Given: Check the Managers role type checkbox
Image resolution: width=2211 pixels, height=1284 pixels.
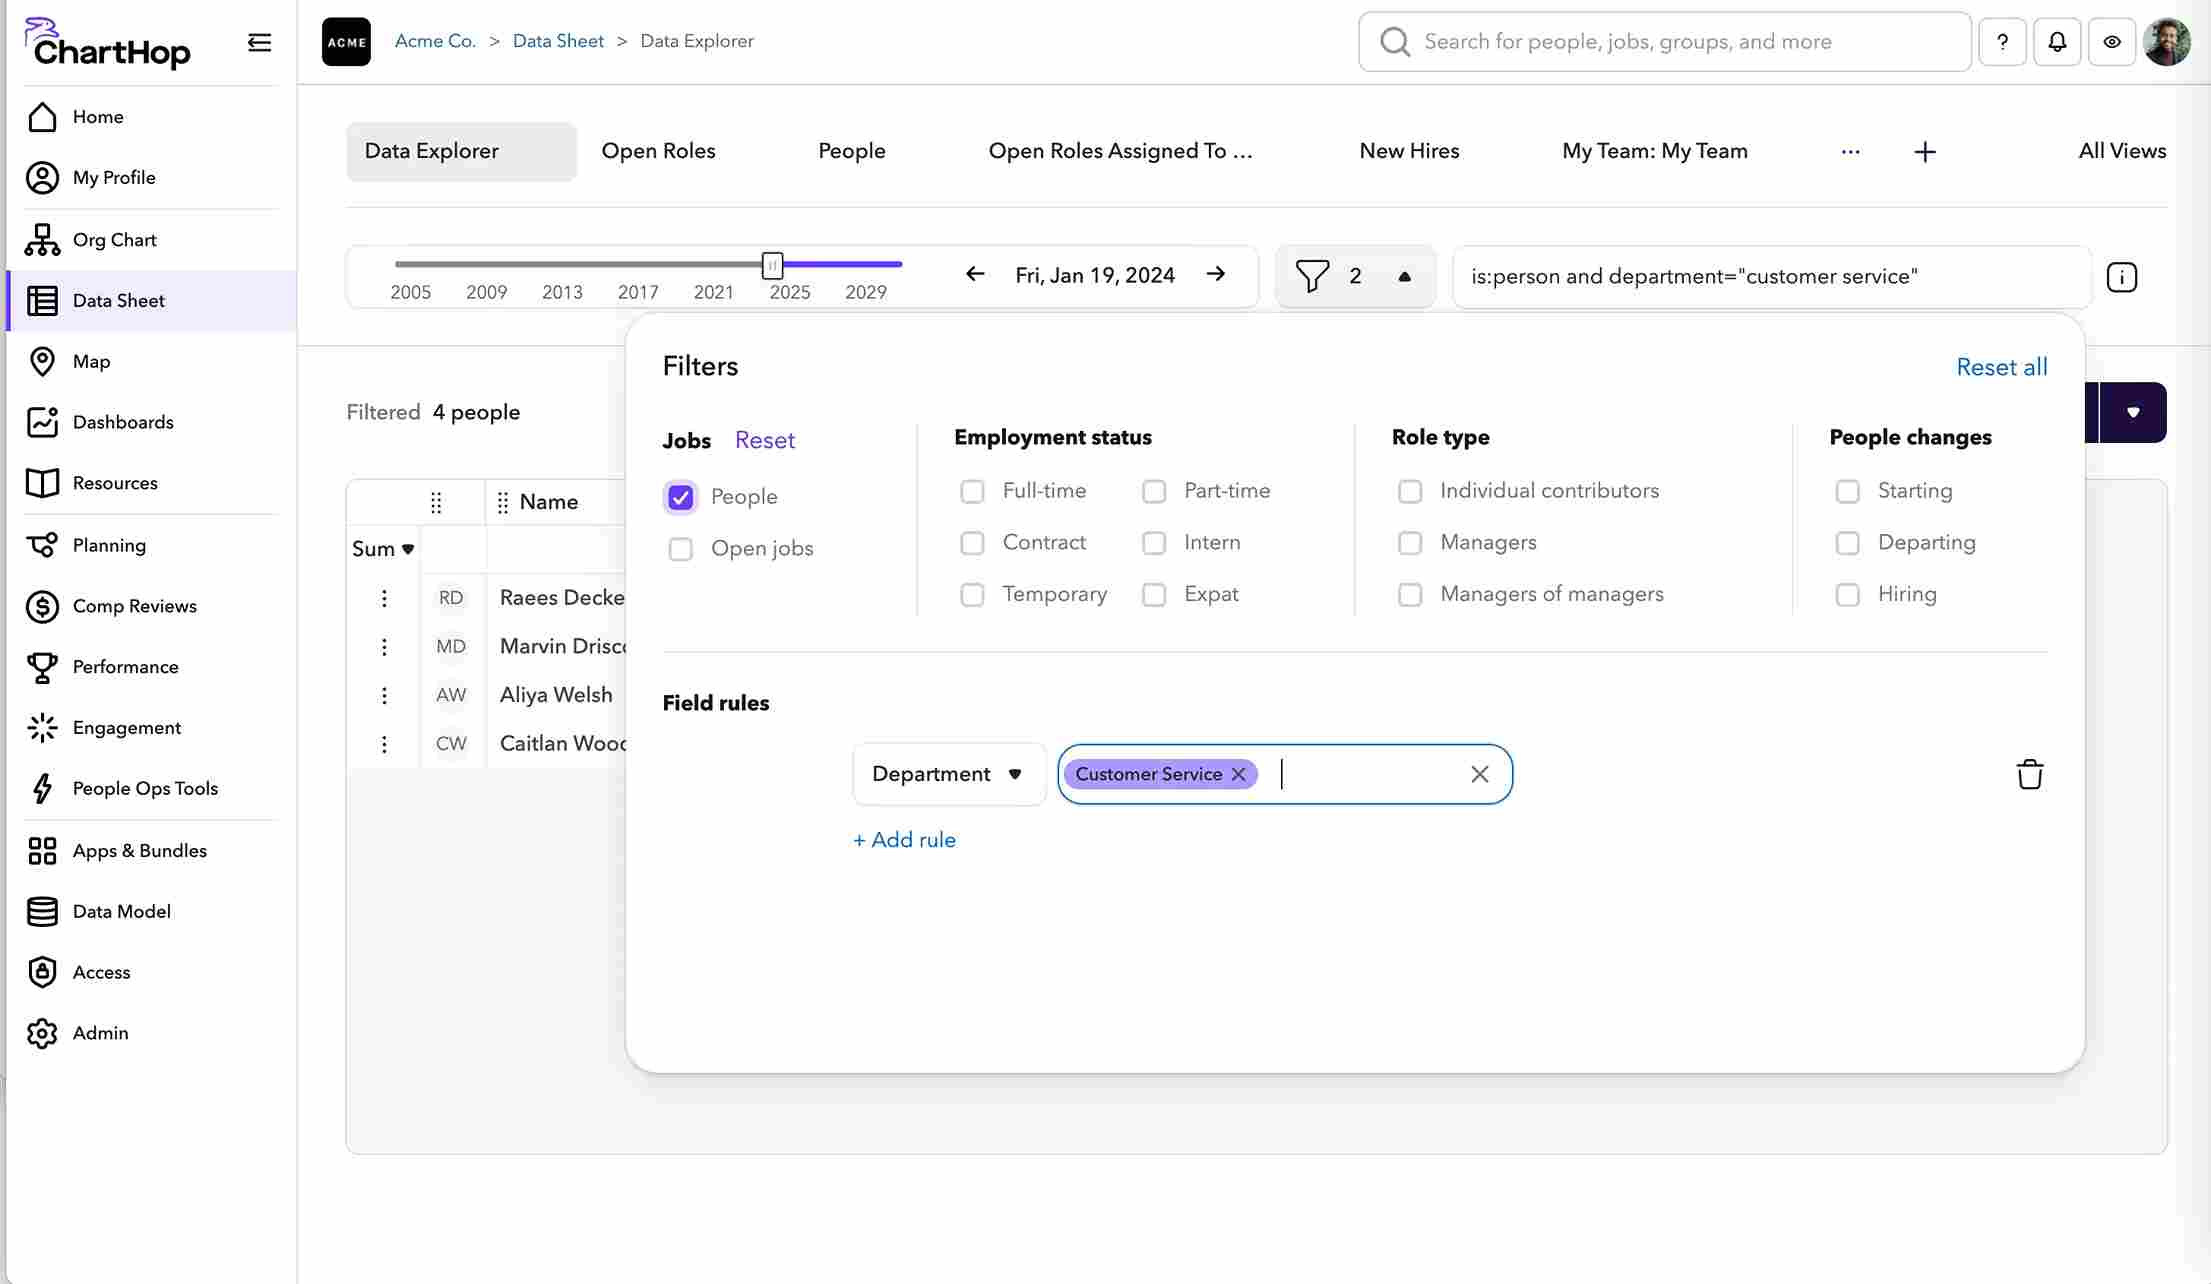Looking at the screenshot, I should pos(1410,543).
